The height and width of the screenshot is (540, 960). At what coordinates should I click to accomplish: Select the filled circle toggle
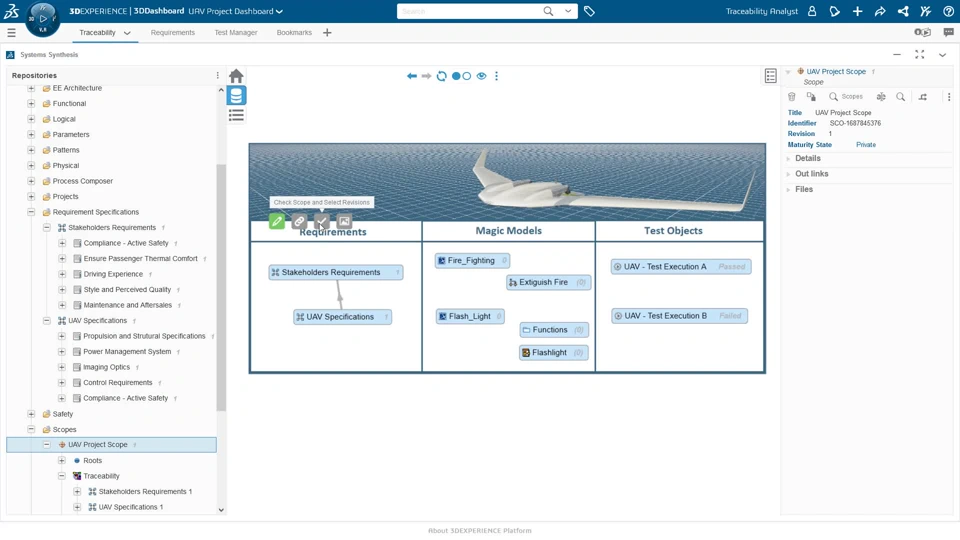click(456, 76)
